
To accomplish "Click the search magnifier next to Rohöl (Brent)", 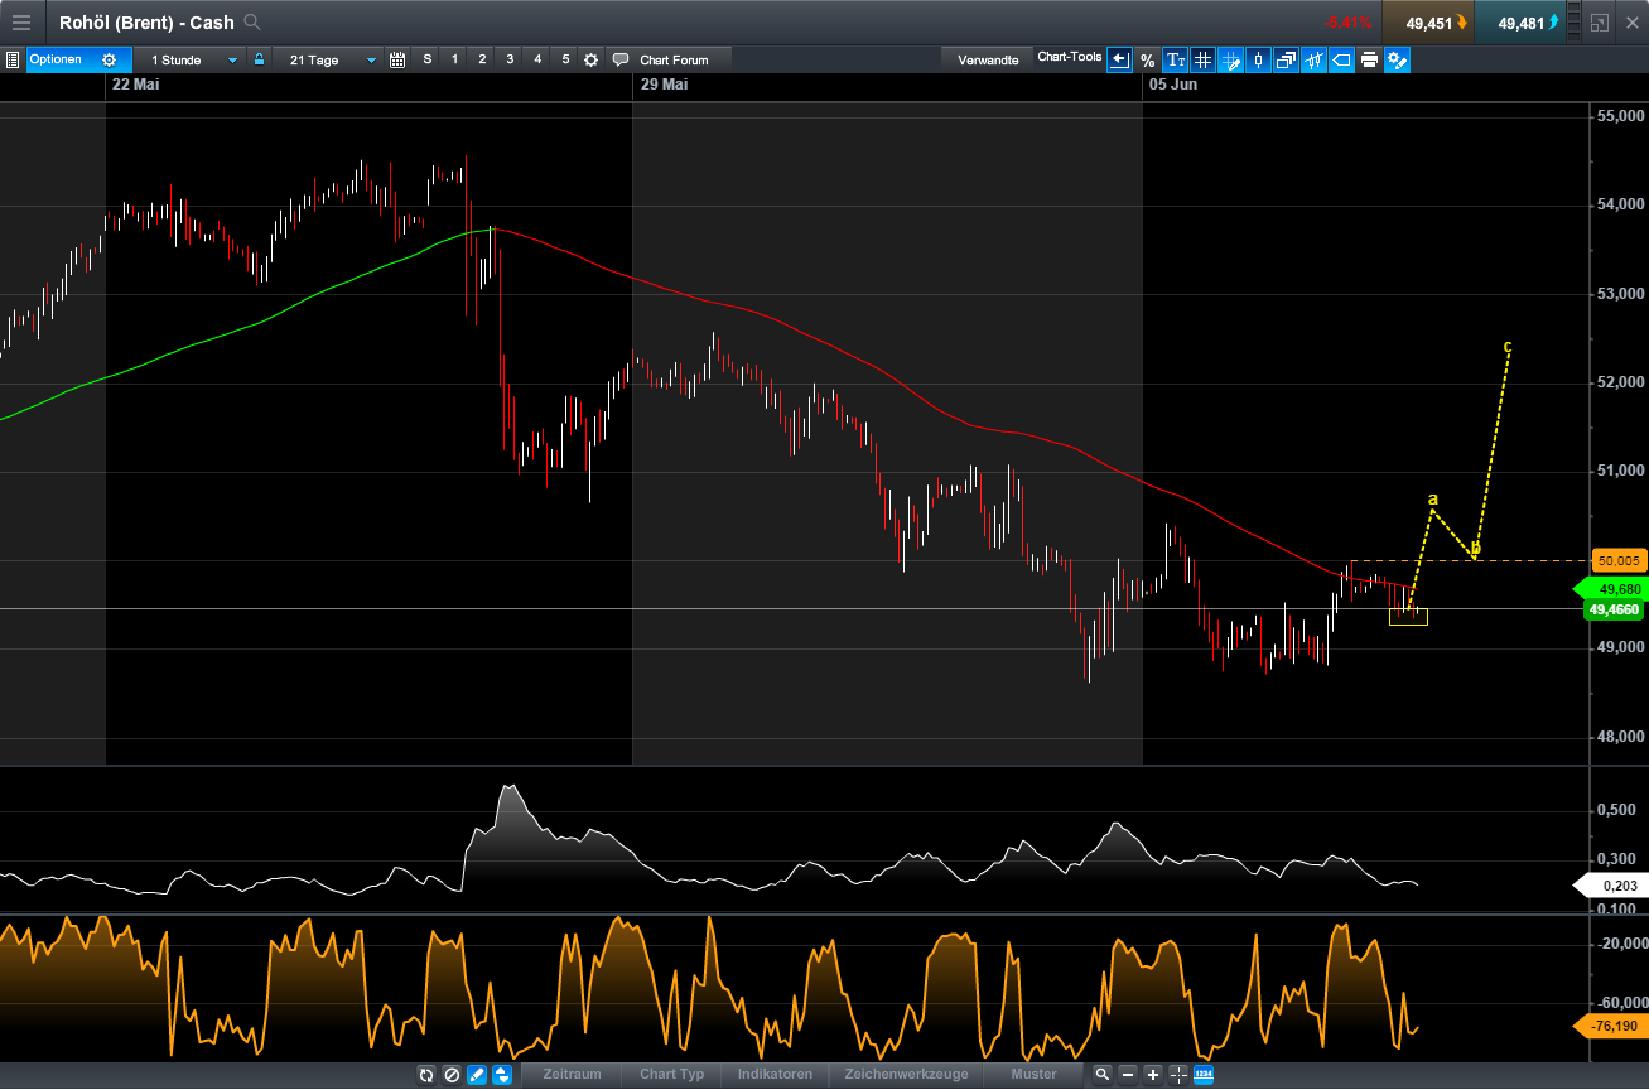I will tap(252, 21).
